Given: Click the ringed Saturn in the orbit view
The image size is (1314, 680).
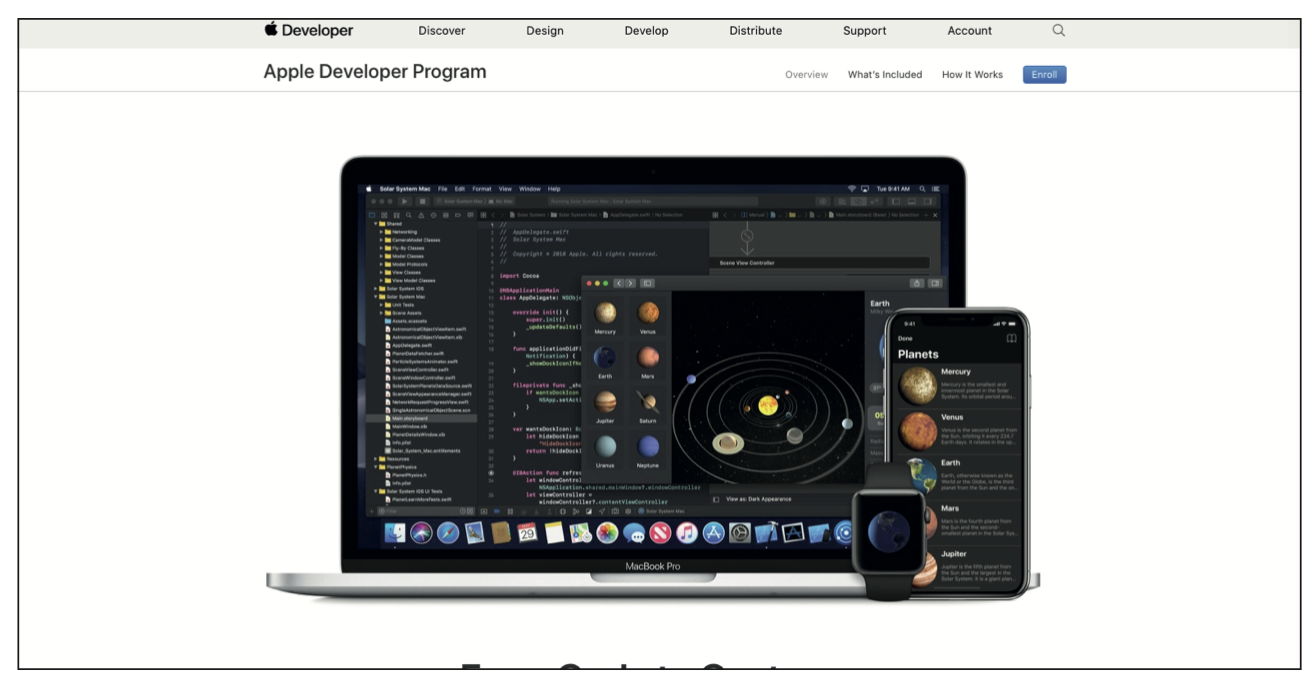Looking at the screenshot, I should (728, 441).
